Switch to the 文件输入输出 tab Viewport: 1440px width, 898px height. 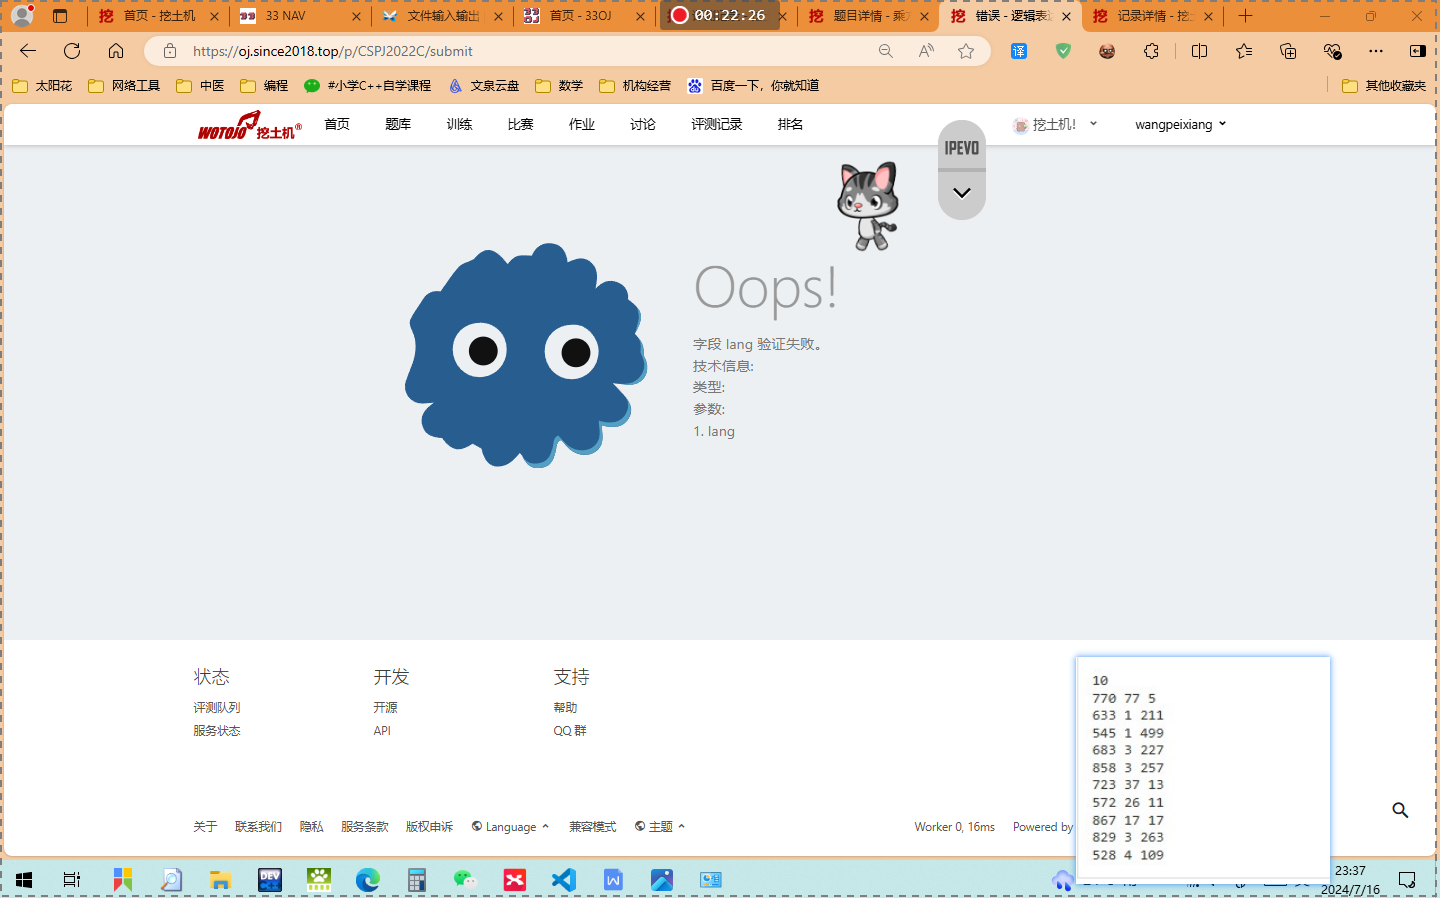point(440,16)
